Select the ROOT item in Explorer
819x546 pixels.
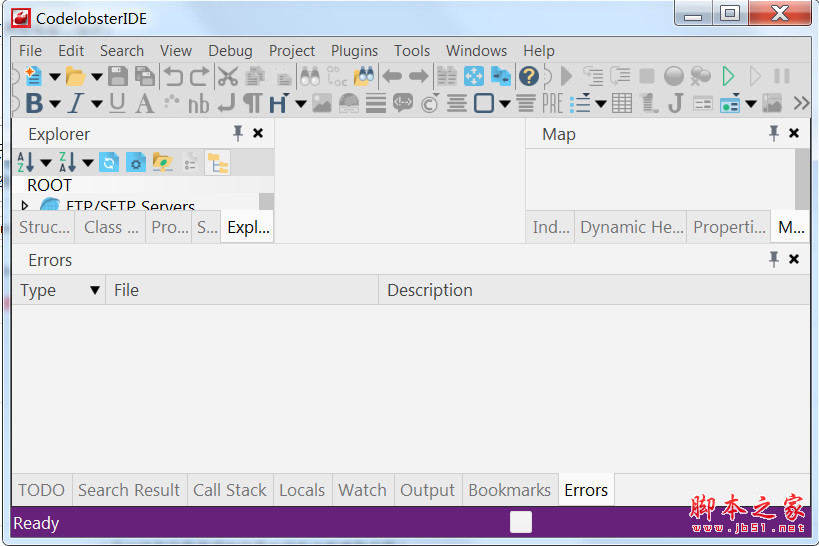coord(49,185)
